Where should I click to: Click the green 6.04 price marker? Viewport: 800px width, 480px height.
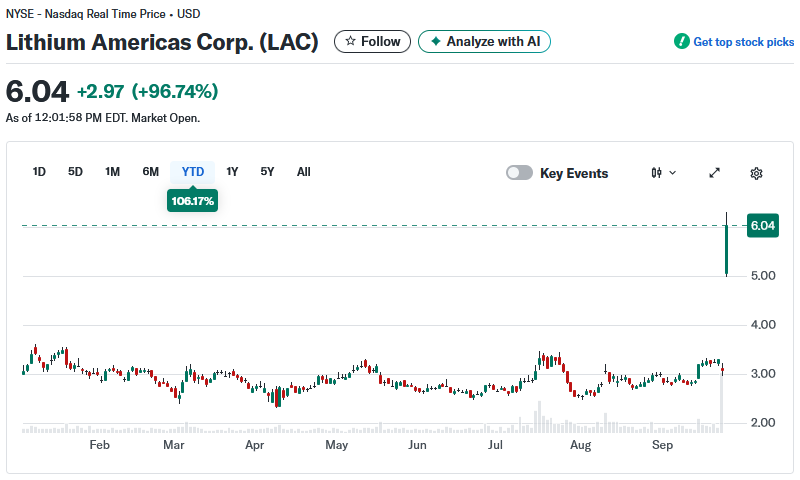762,226
